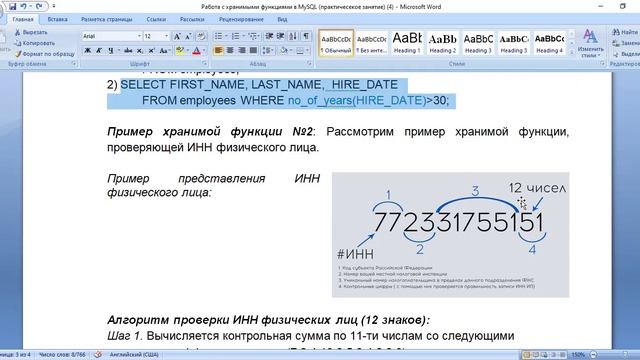
Task: Open the Вид ribbon tab
Action: point(282,19)
